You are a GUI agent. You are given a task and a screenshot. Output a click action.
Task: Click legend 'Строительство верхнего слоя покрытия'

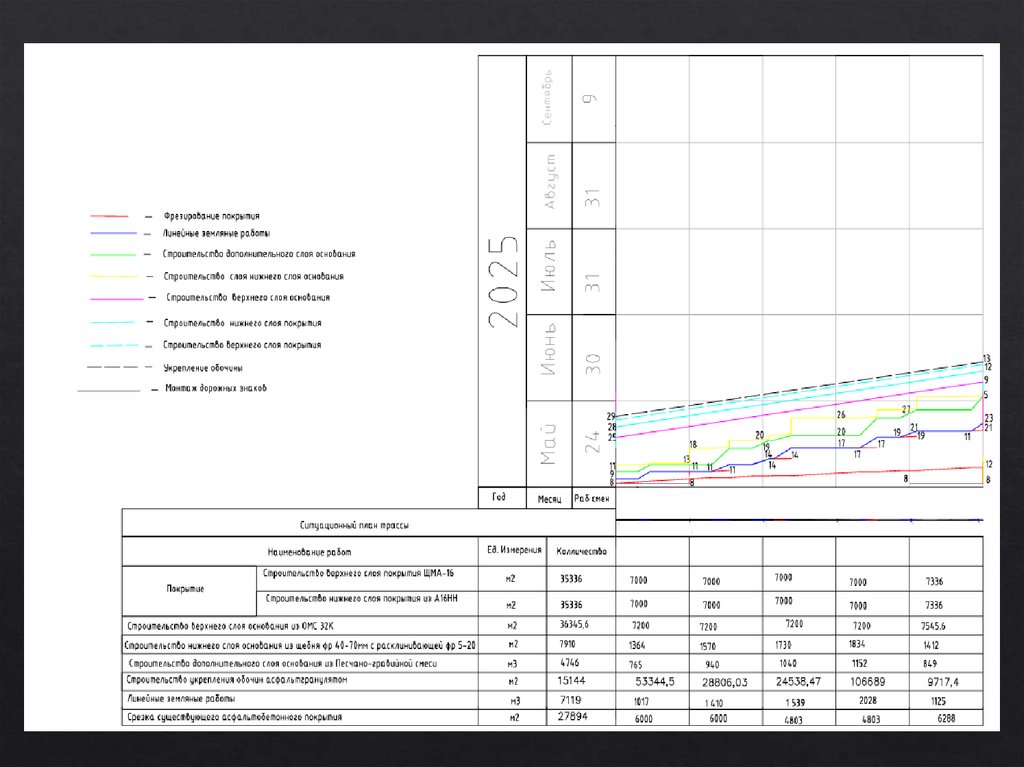(242, 345)
